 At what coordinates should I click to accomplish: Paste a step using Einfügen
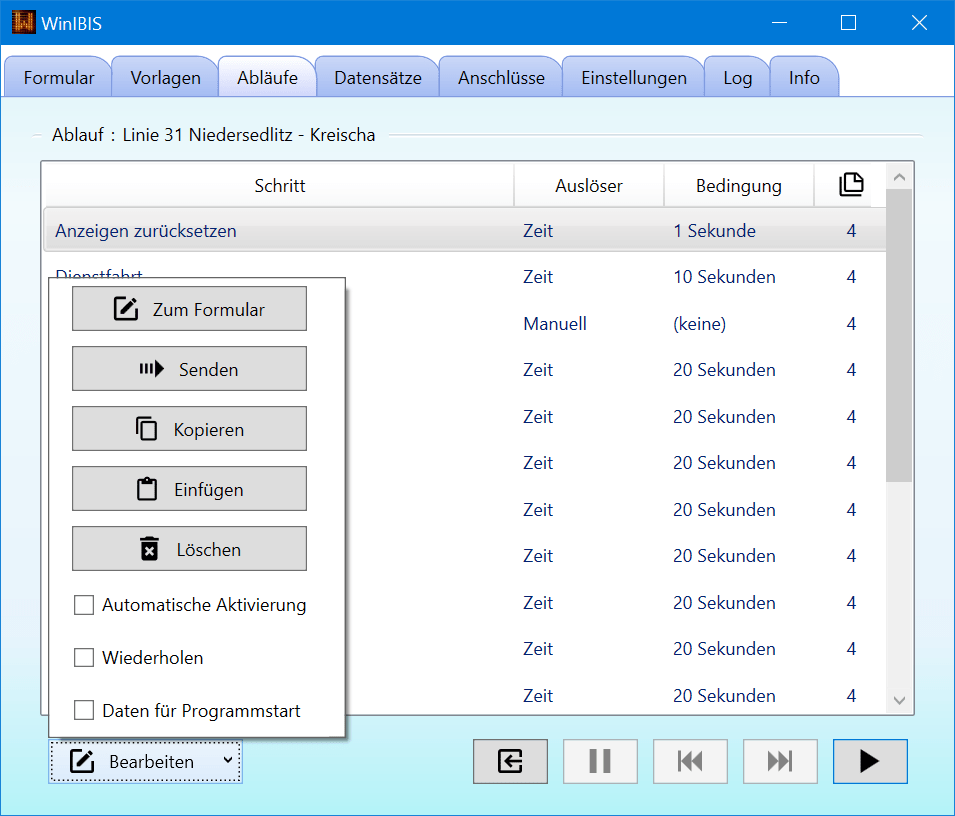pyautogui.click(x=189, y=488)
